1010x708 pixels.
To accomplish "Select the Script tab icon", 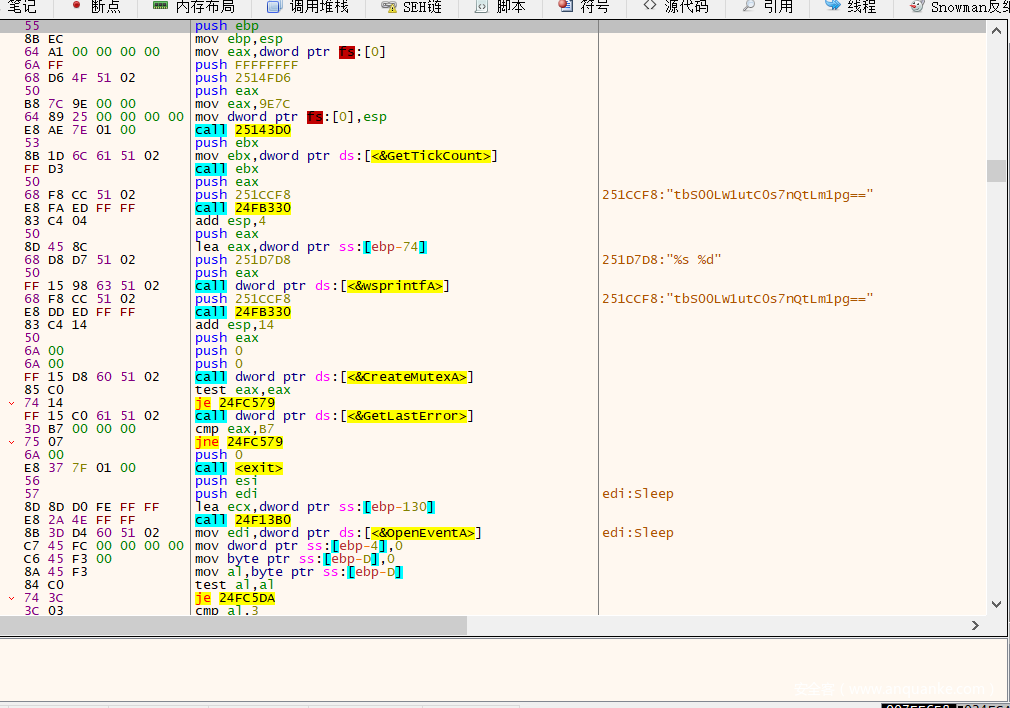I will (482, 6).
